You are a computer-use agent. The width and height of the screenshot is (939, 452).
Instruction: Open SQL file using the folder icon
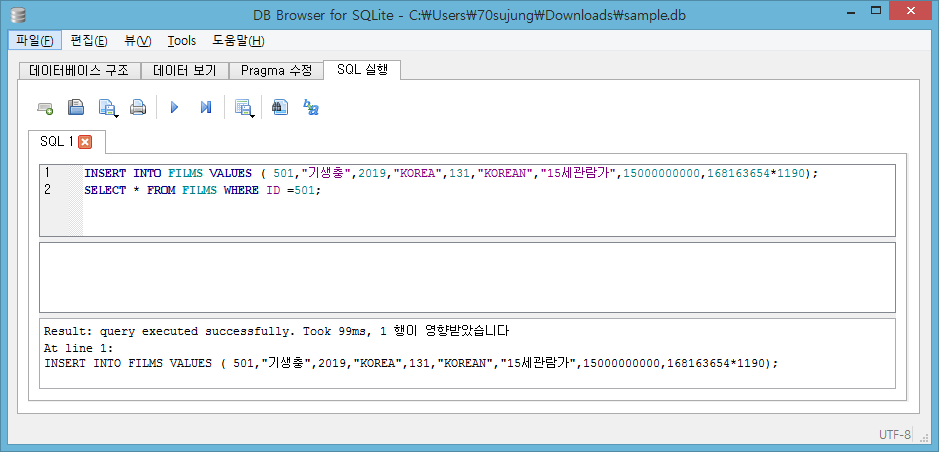pos(76,108)
